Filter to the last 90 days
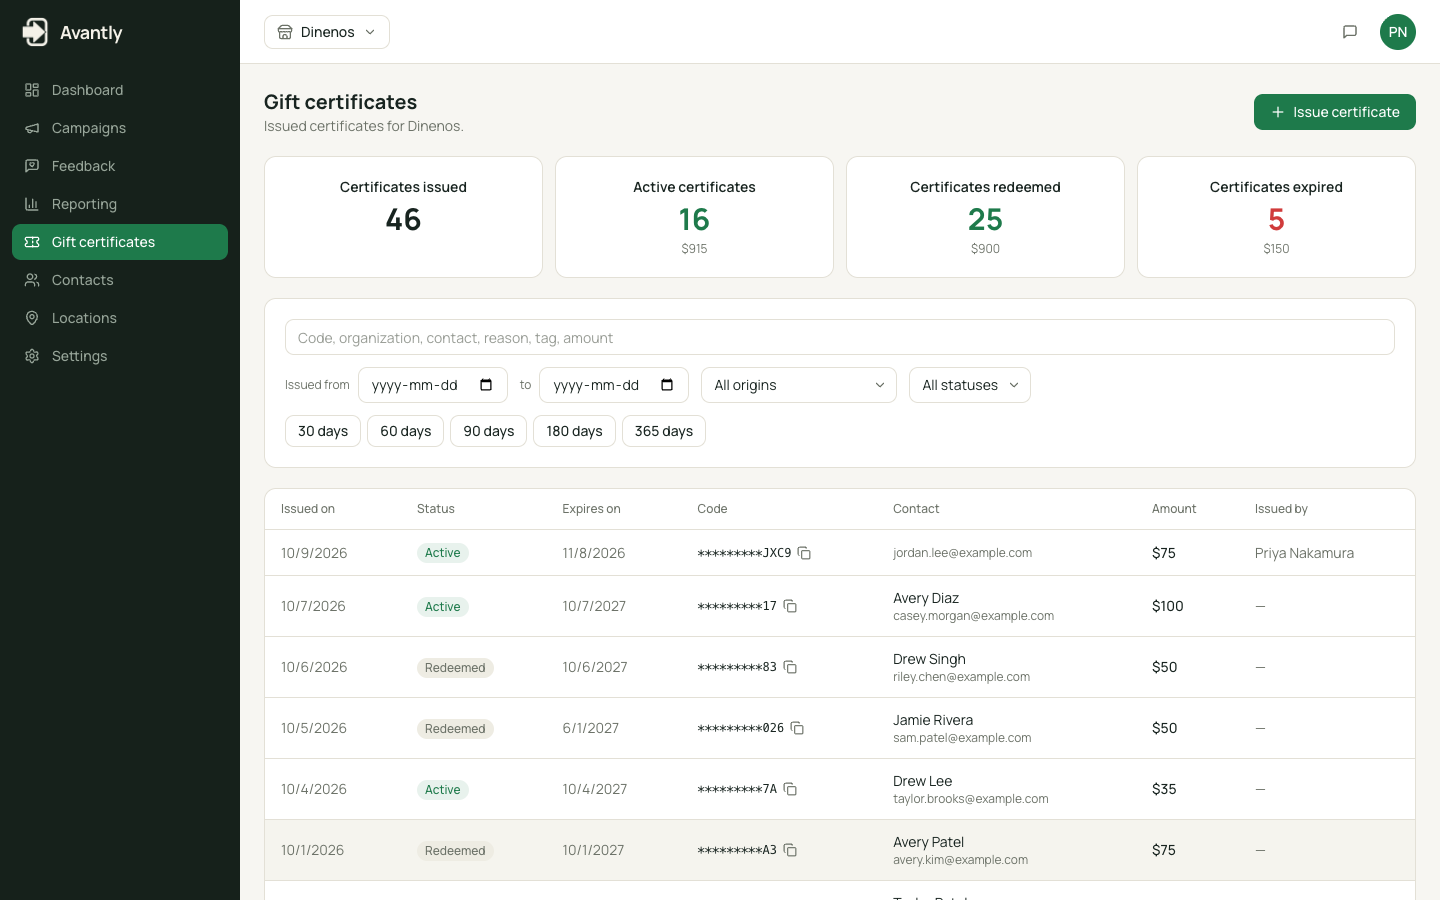This screenshot has height=900, width=1440. click(488, 431)
